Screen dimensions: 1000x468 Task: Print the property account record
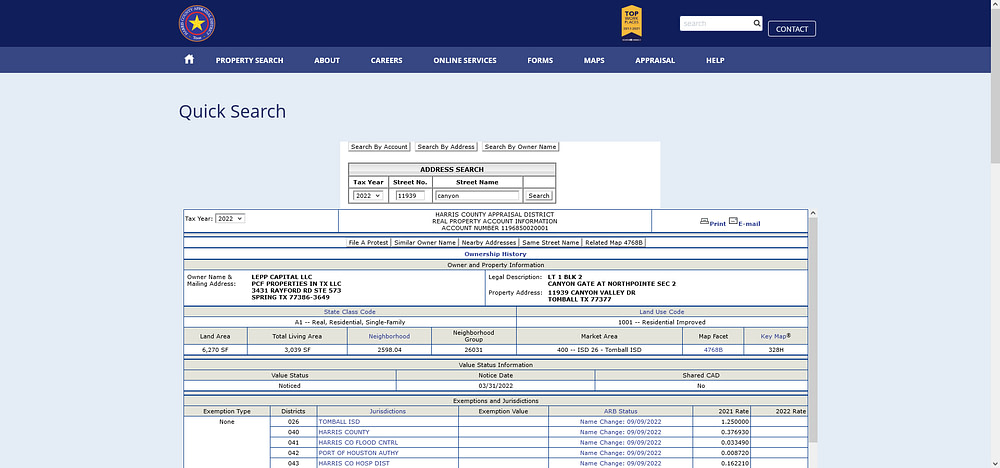713,222
